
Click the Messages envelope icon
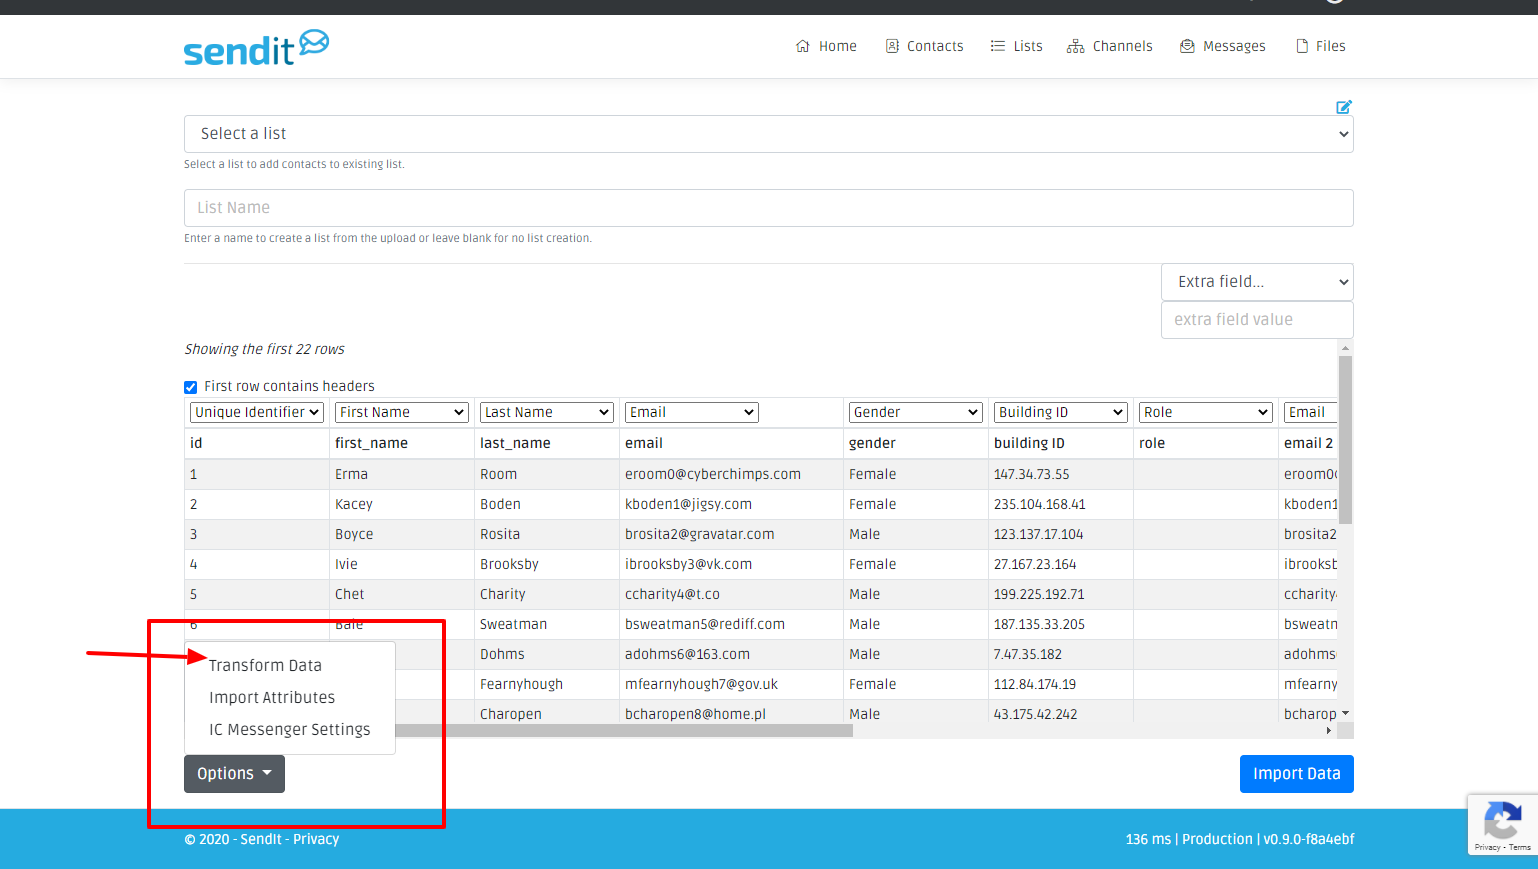1187,46
